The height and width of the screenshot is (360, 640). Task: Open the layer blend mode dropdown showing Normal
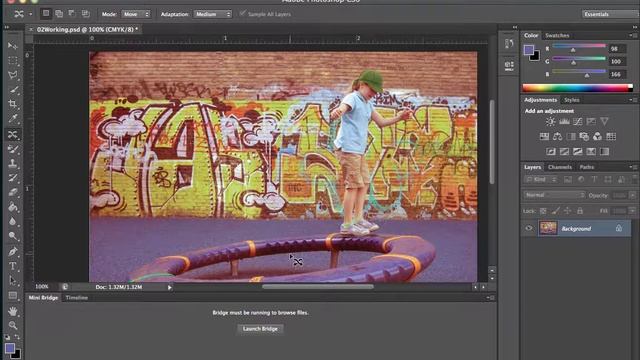[555, 195]
